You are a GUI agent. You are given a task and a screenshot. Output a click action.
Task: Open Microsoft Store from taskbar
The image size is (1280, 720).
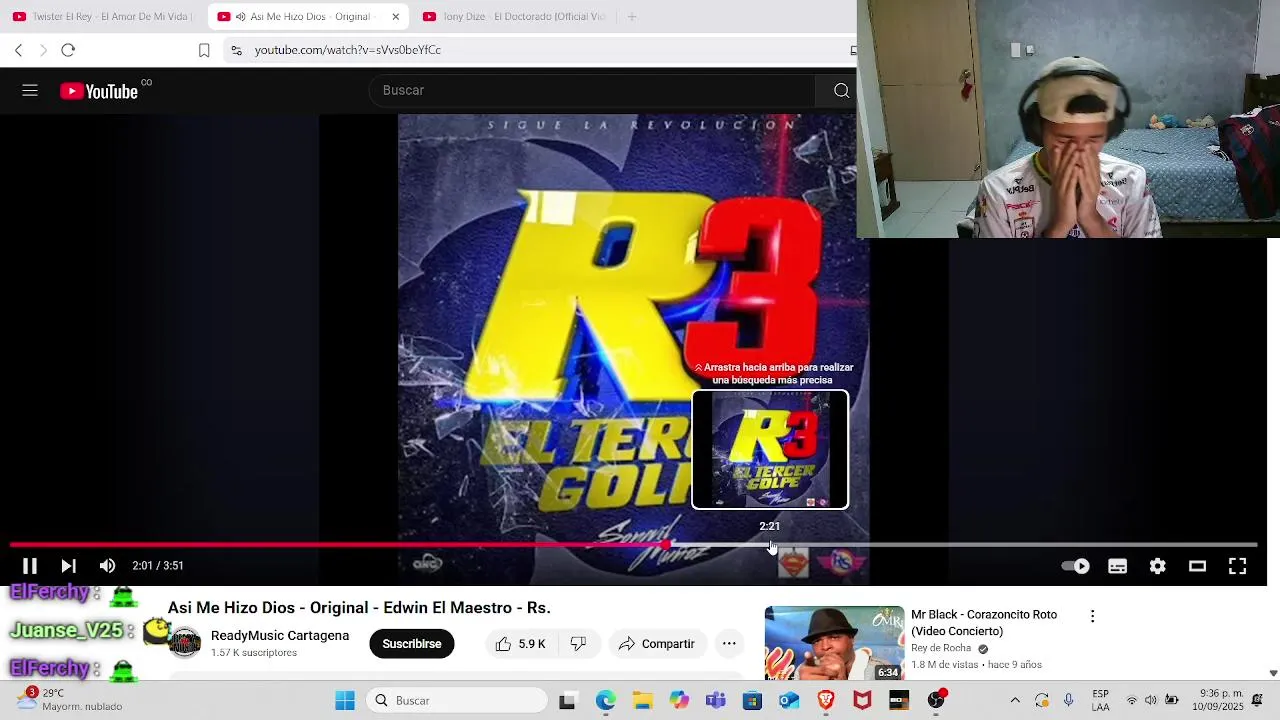click(x=752, y=701)
